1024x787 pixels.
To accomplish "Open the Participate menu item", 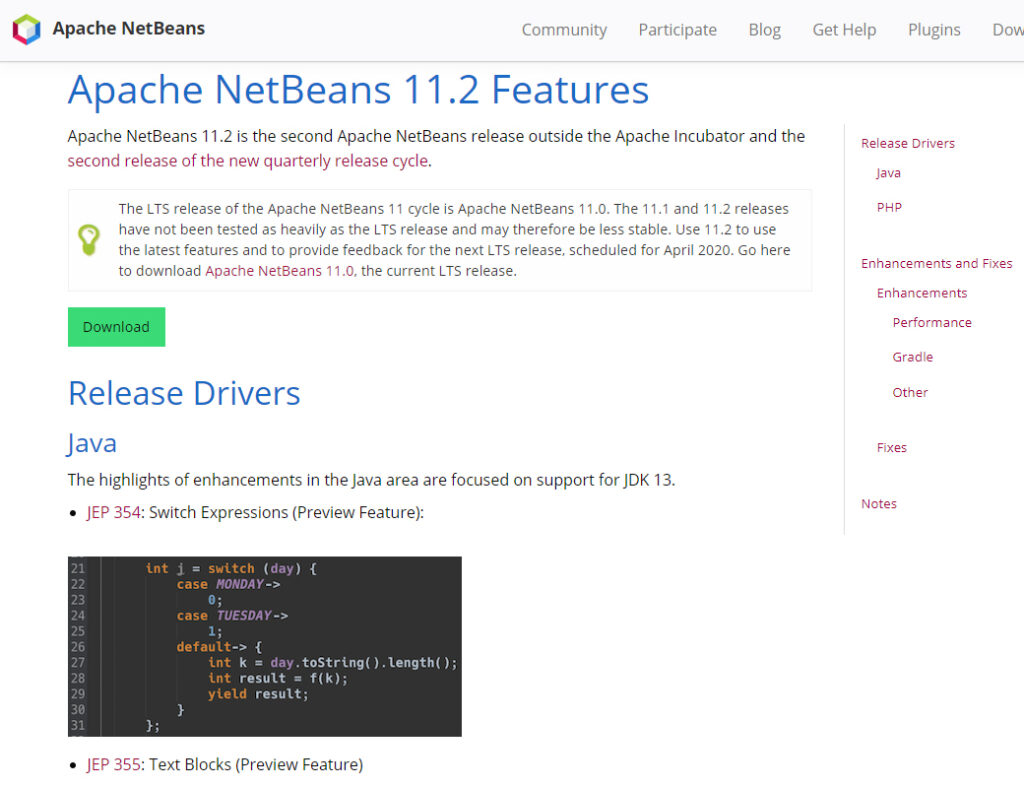I will point(677,30).
